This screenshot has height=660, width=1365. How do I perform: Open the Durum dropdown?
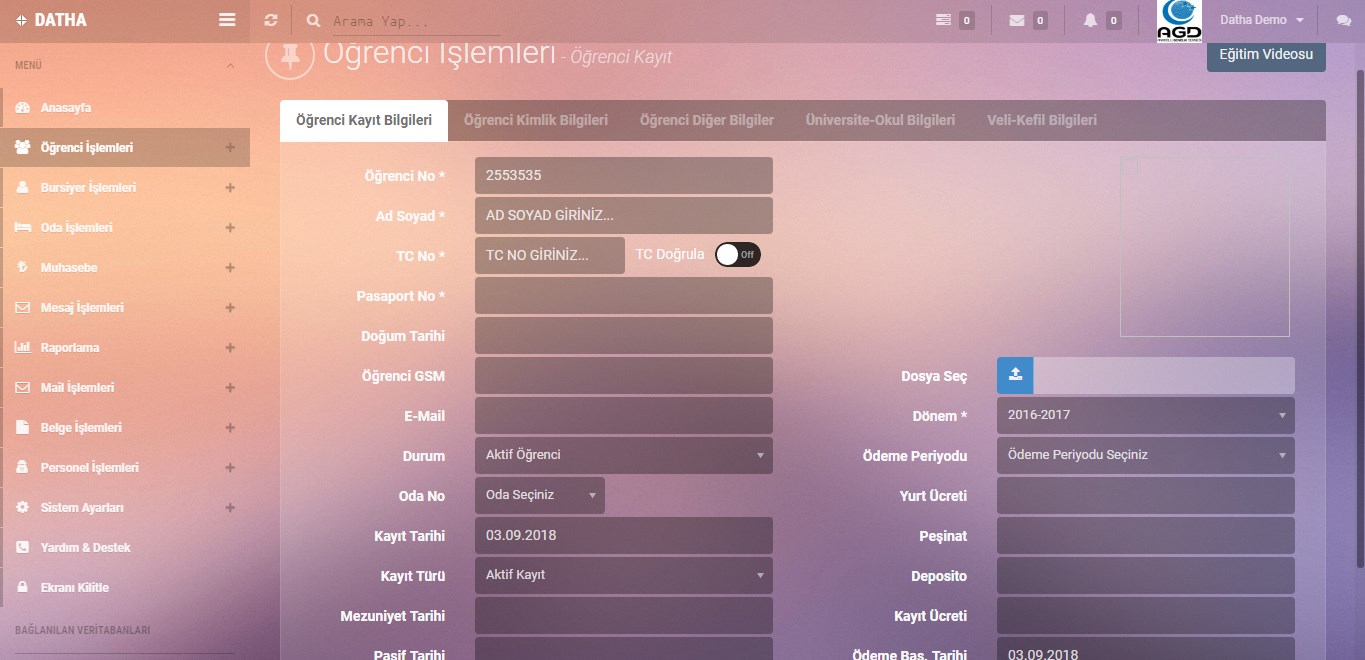623,455
